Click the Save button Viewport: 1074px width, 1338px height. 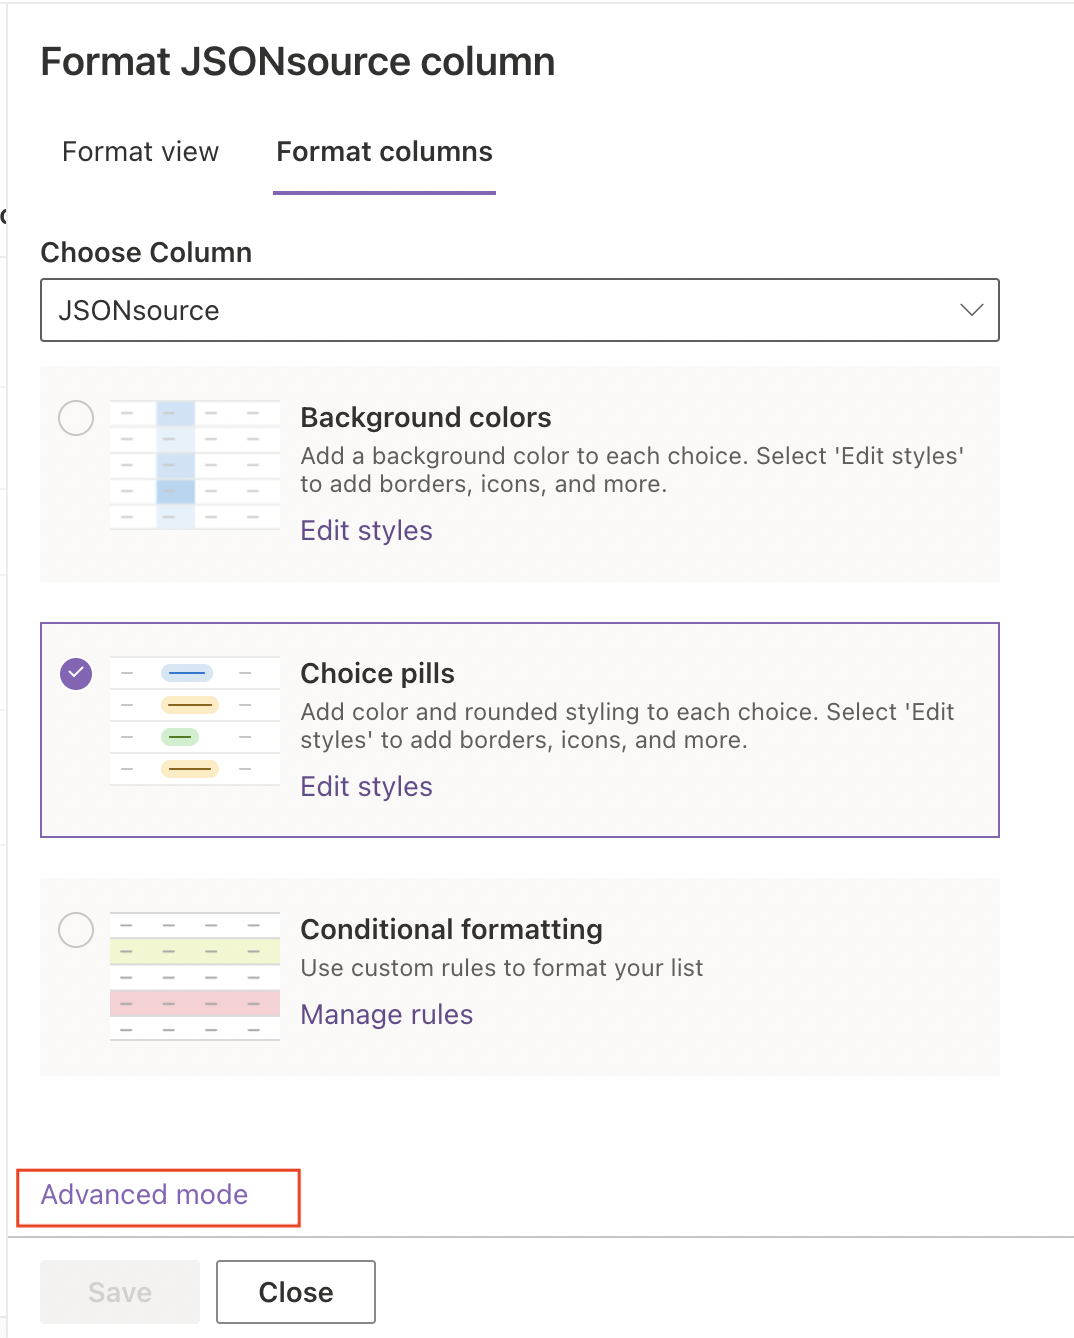pyautogui.click(x=120, y=1292)
